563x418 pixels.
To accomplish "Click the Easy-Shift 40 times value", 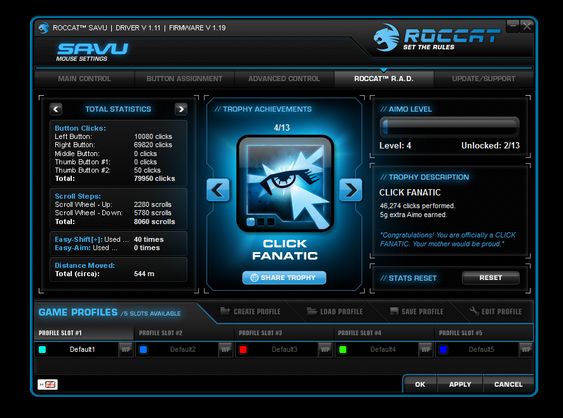I will coord(149,239).
